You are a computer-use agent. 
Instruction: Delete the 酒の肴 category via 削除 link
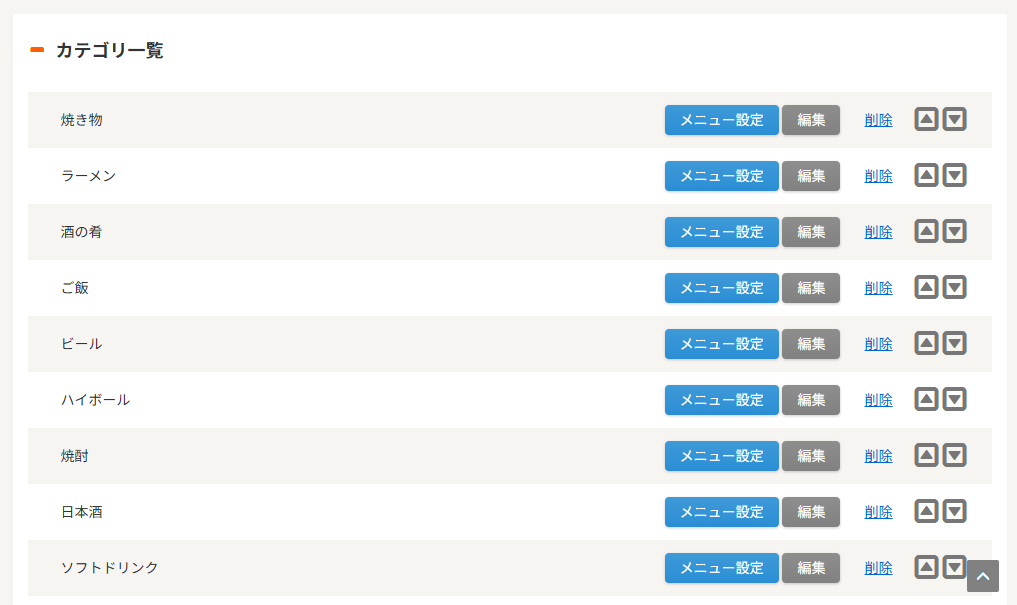[878, 232]
